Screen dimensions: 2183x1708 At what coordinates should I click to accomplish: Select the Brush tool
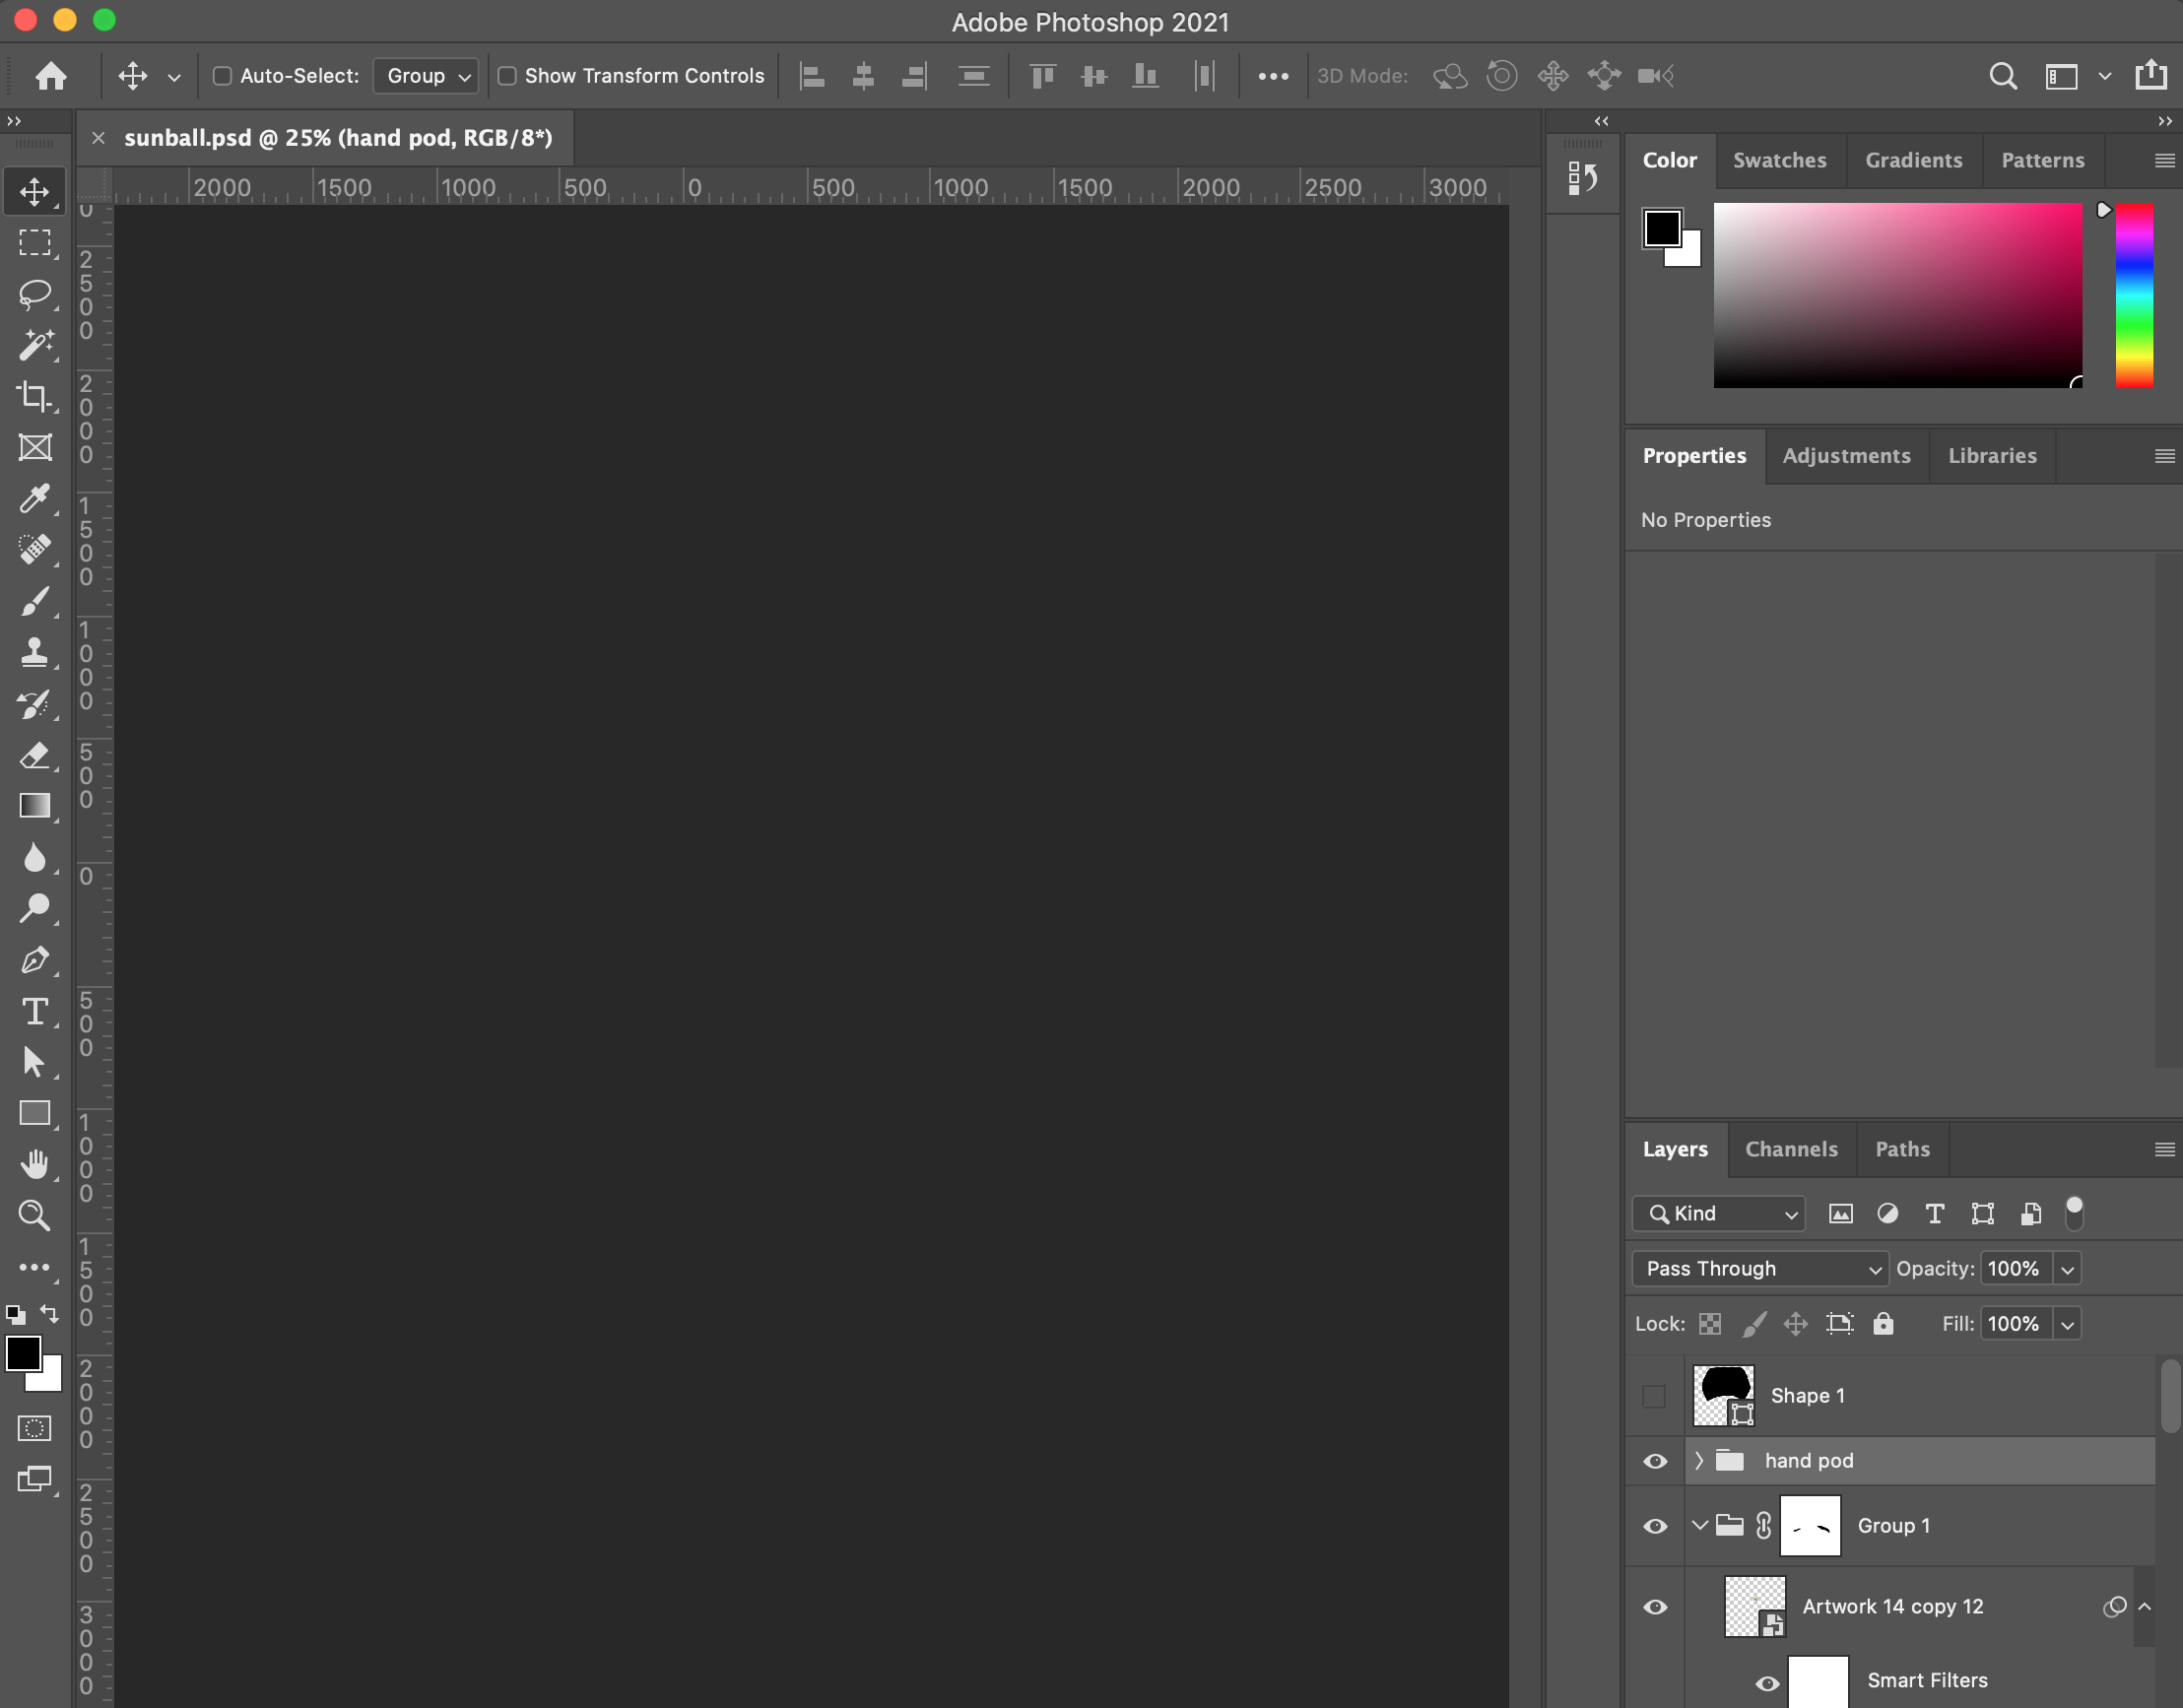(34, 601)
